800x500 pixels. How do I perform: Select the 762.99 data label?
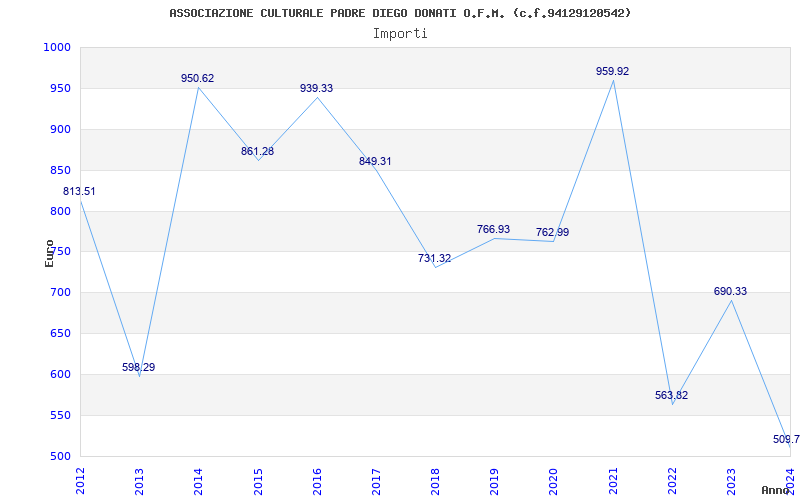tap(553, 232)
